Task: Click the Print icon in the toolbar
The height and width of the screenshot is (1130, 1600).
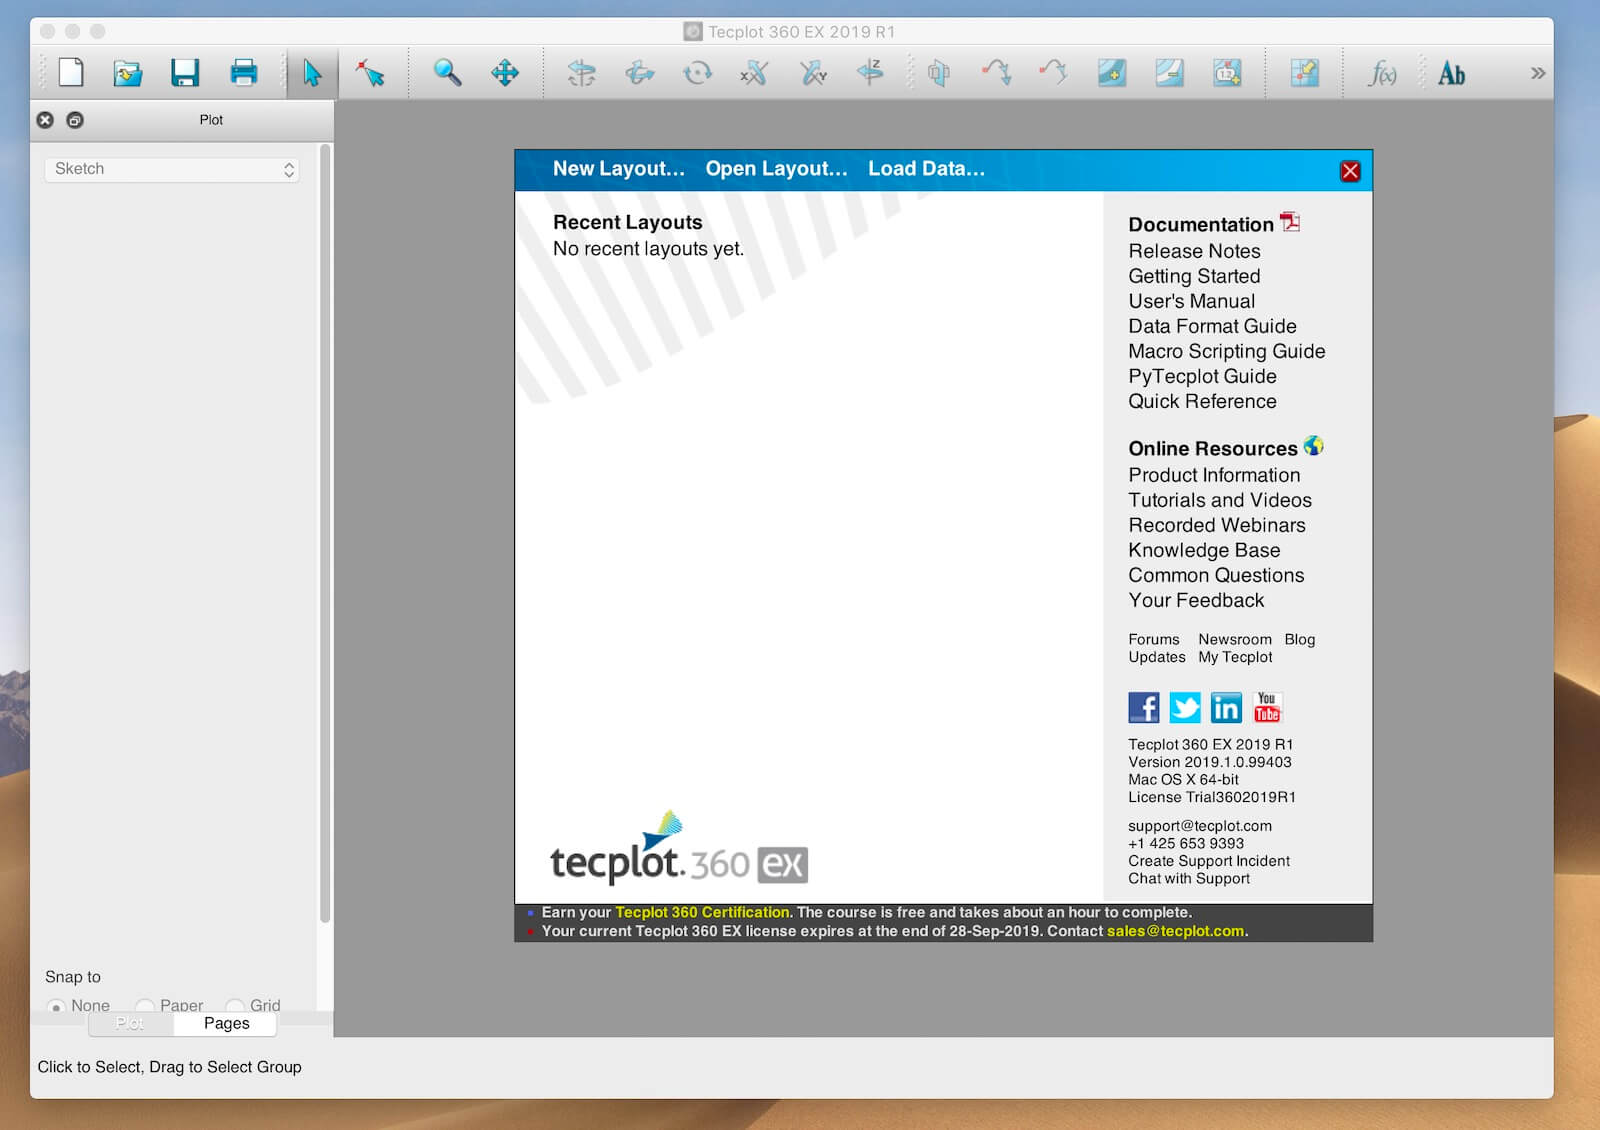Action: (x=244, y=73)
